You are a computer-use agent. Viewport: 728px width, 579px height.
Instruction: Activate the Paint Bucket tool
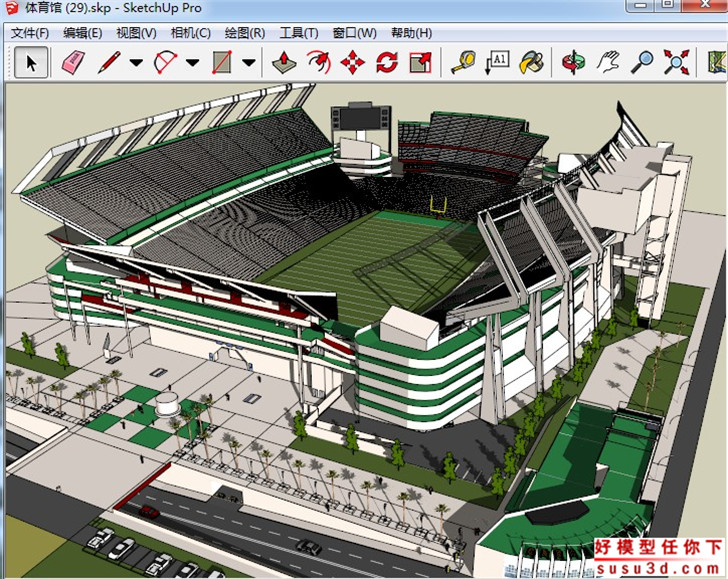[532, 62]
